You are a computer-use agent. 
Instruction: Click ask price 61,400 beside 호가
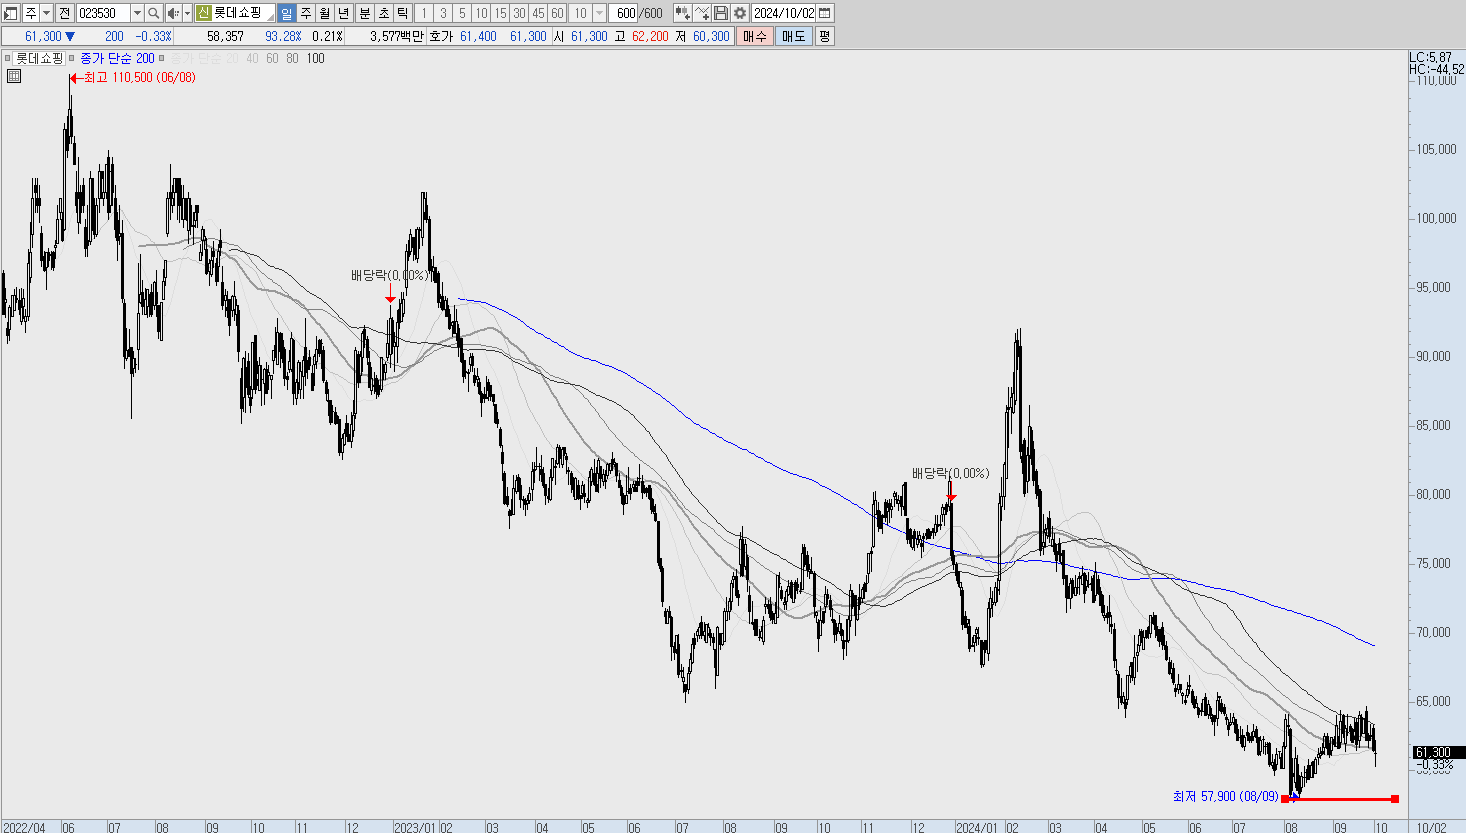478,36
